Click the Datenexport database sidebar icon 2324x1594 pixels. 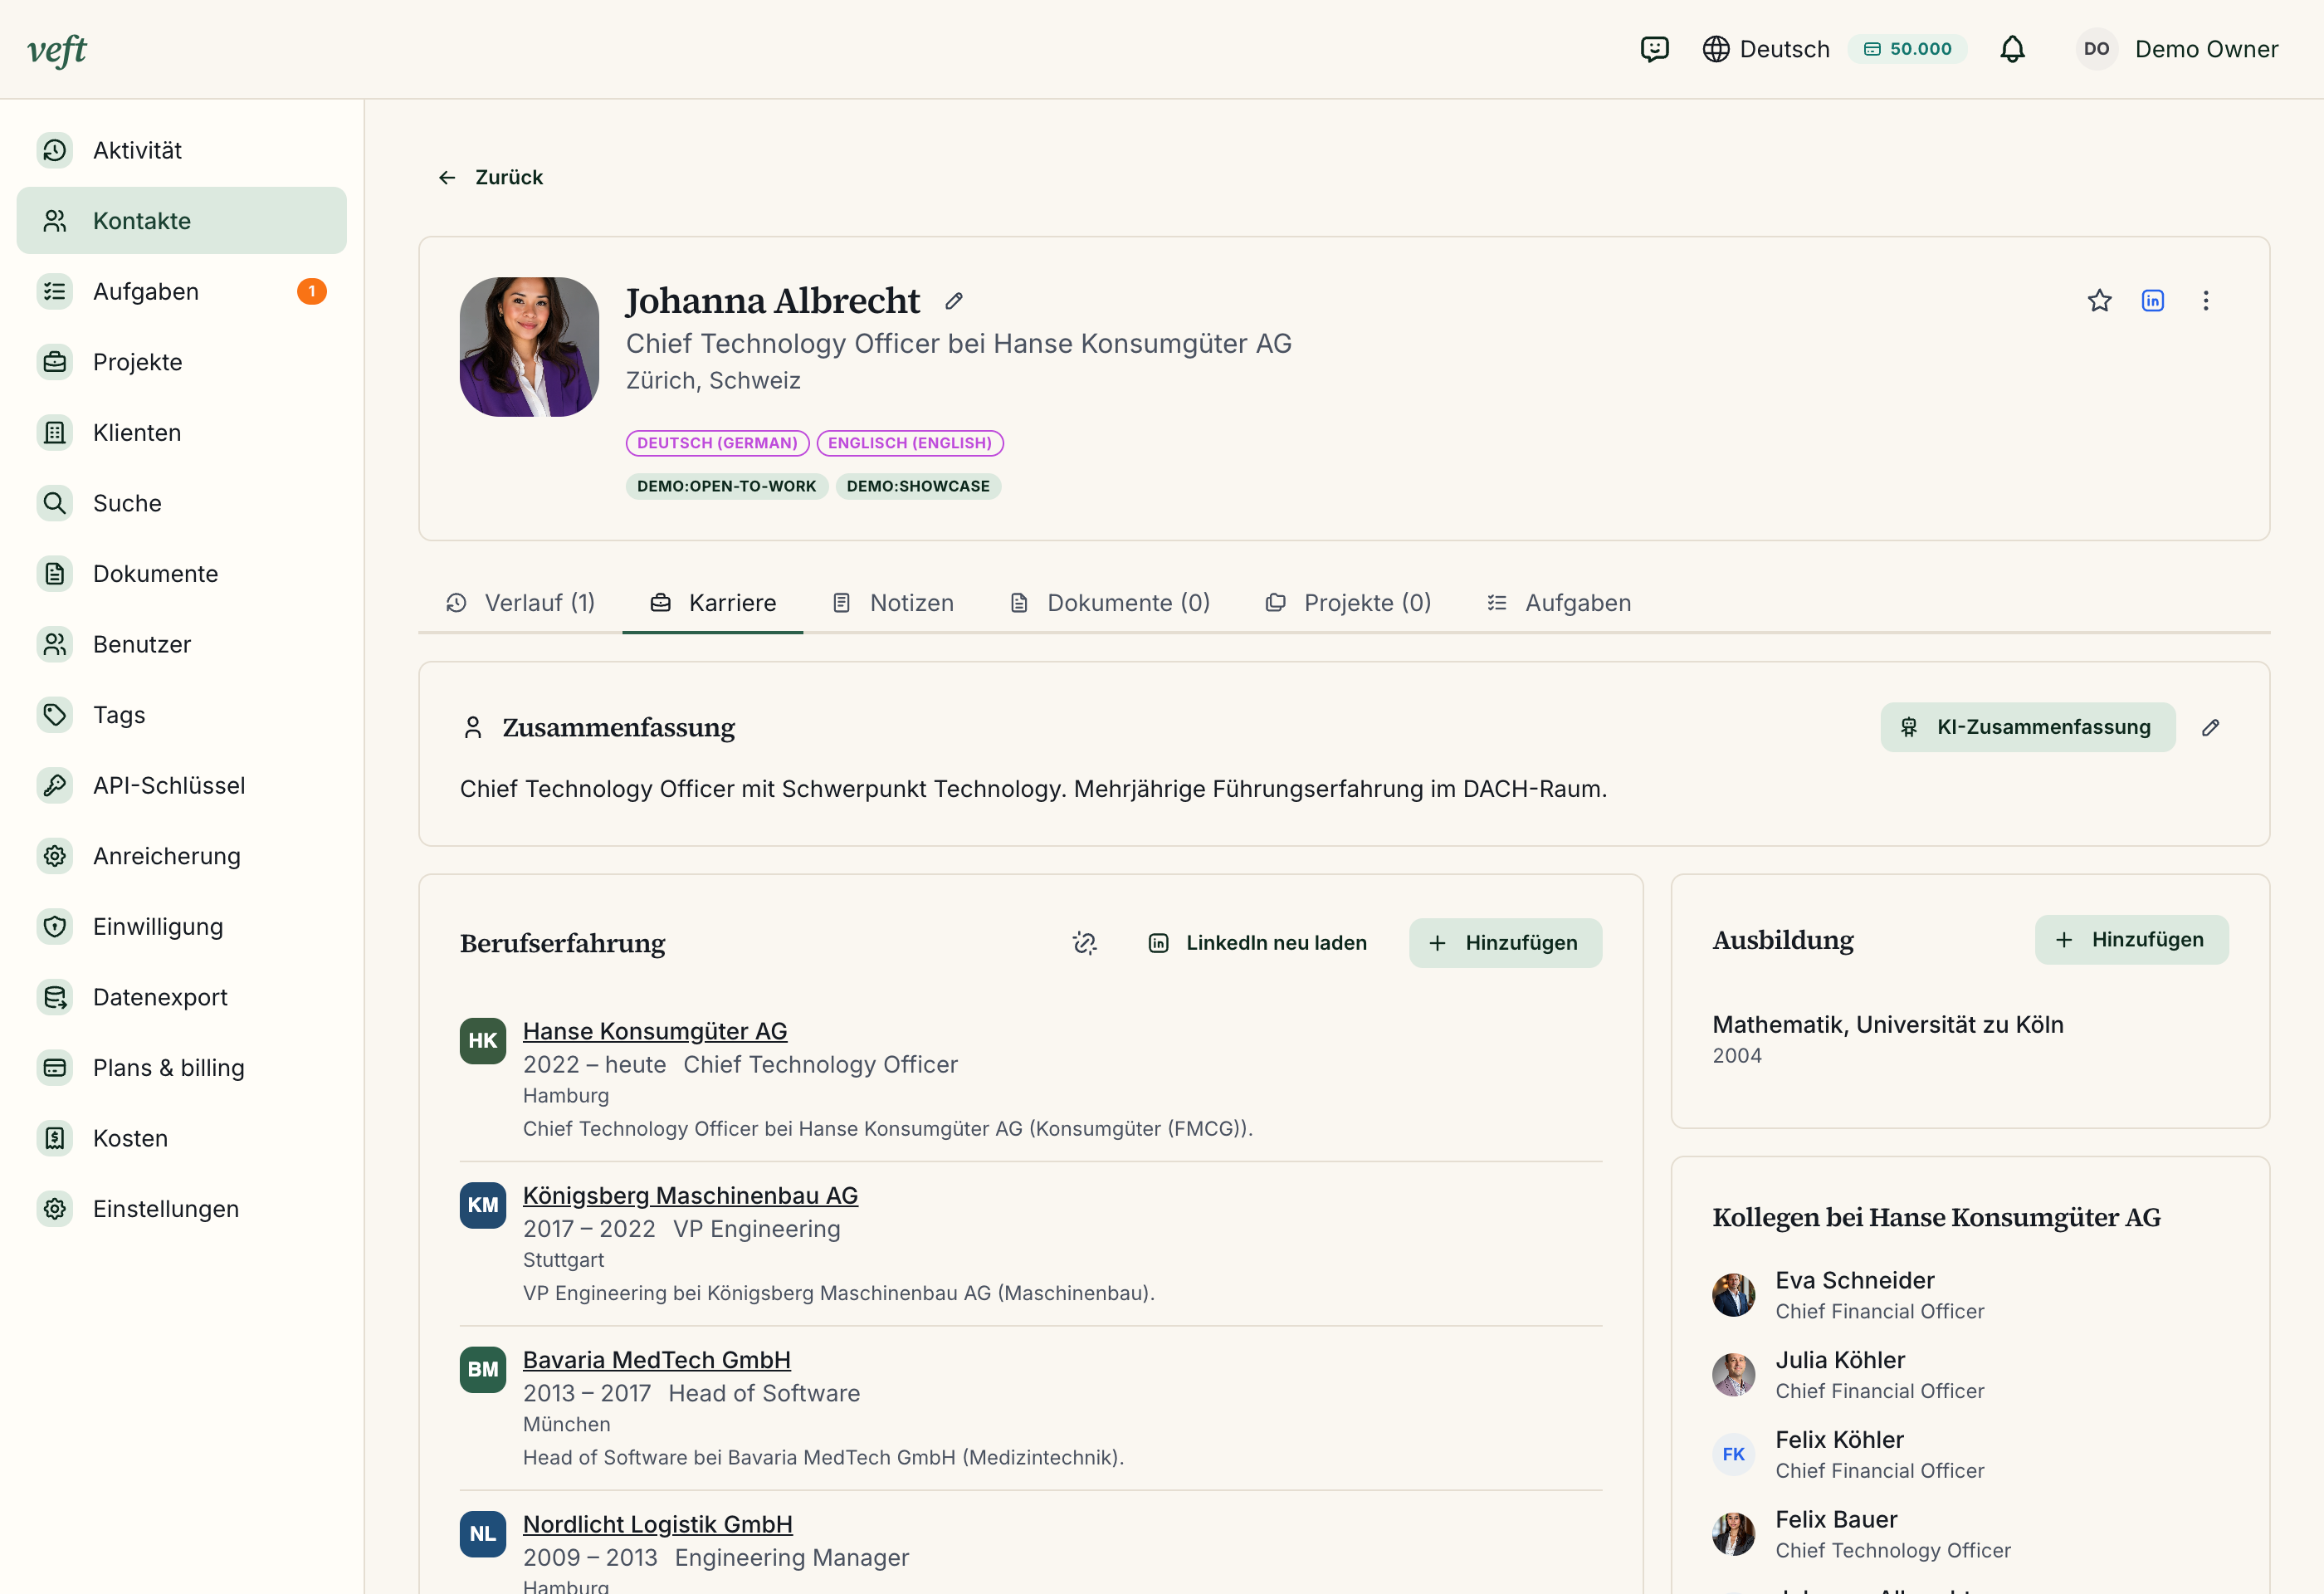tap(55, 997)
